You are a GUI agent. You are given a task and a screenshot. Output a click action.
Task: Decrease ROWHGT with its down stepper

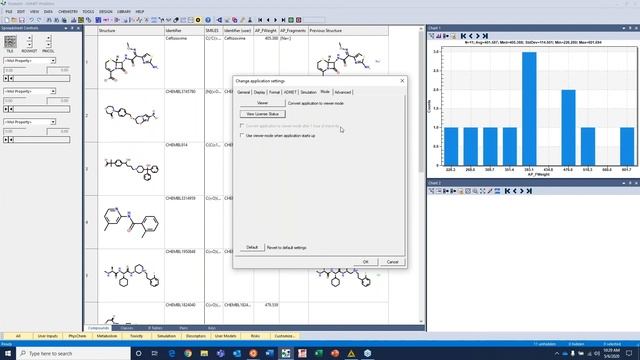pos(29,44)
